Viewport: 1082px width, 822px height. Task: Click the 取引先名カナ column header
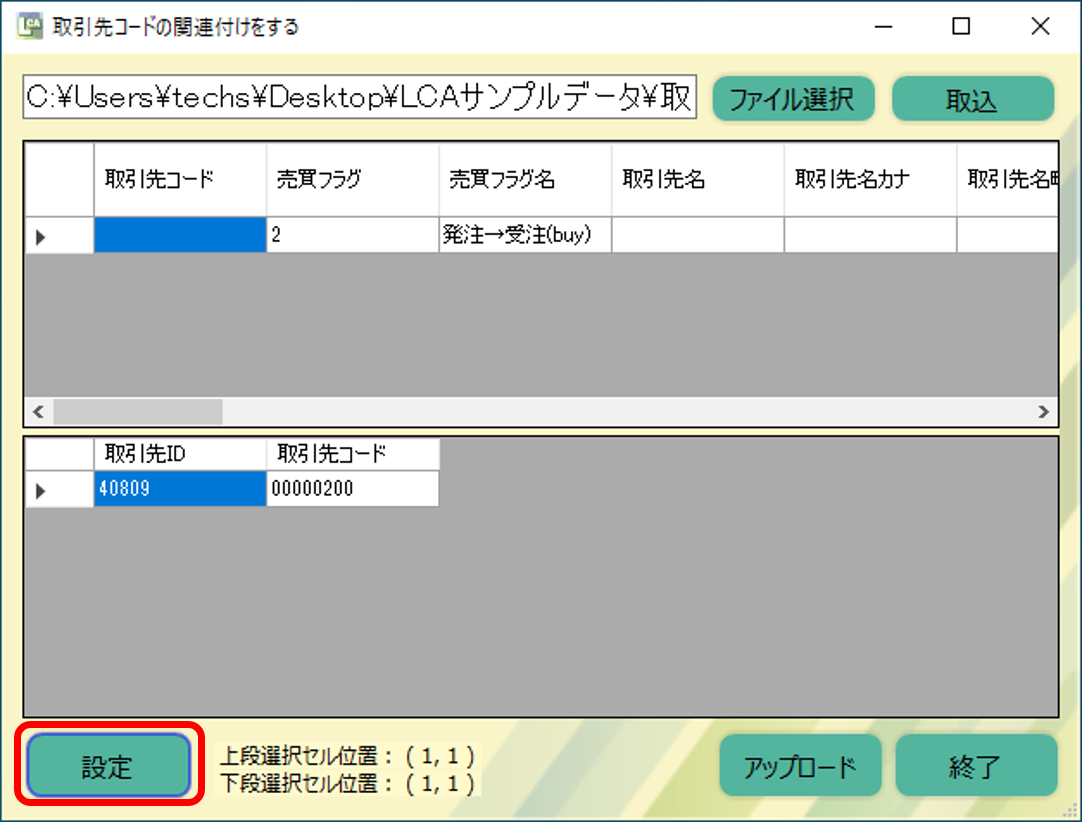(x=870, y=179)
